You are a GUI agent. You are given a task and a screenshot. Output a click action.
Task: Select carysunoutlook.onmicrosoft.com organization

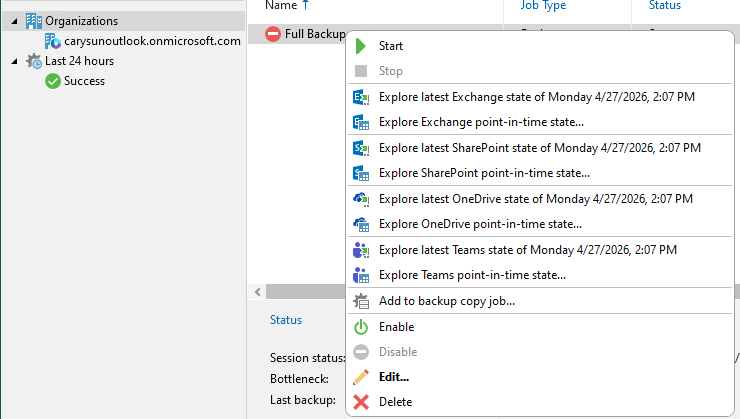pyautogui.click(x=152, y=42)
